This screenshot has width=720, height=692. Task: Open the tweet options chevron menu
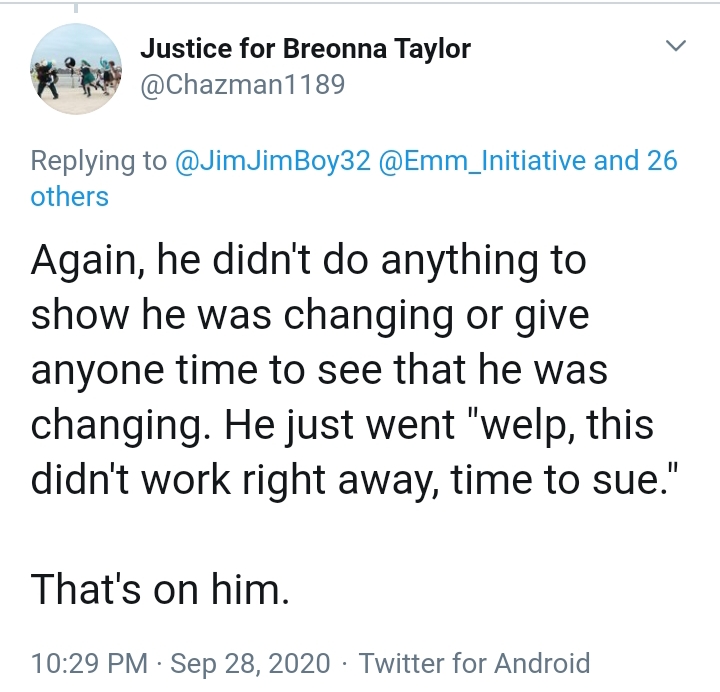pyautogui.click(x=675, y=46)
